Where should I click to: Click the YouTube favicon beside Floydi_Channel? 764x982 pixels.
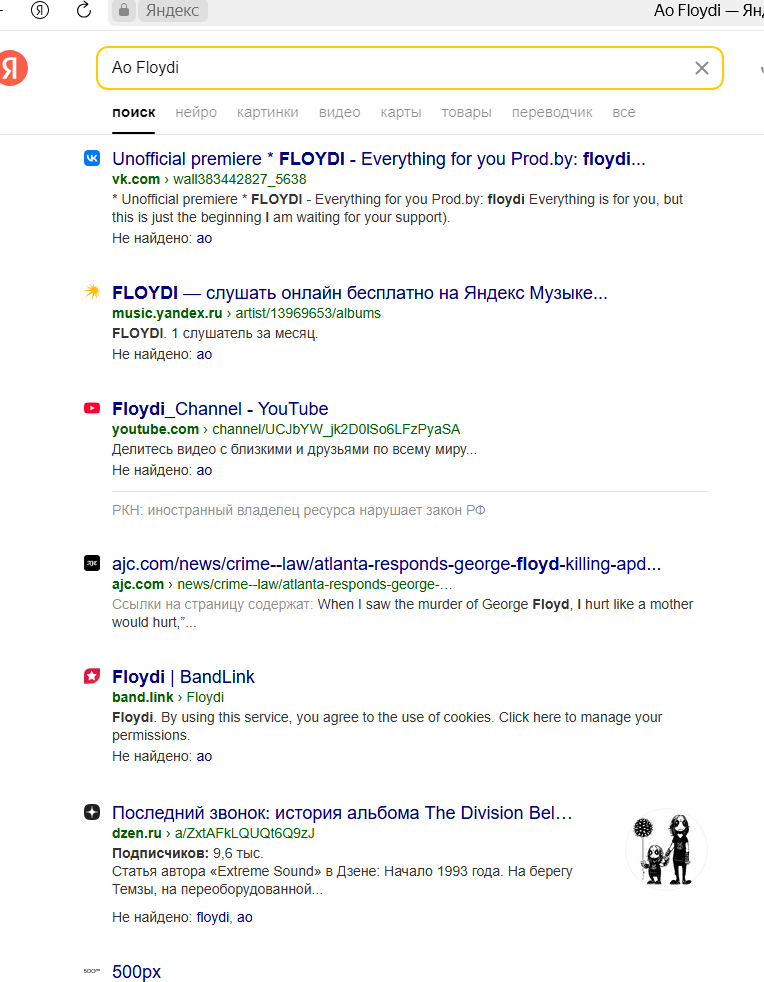click(x=92, y=408)
